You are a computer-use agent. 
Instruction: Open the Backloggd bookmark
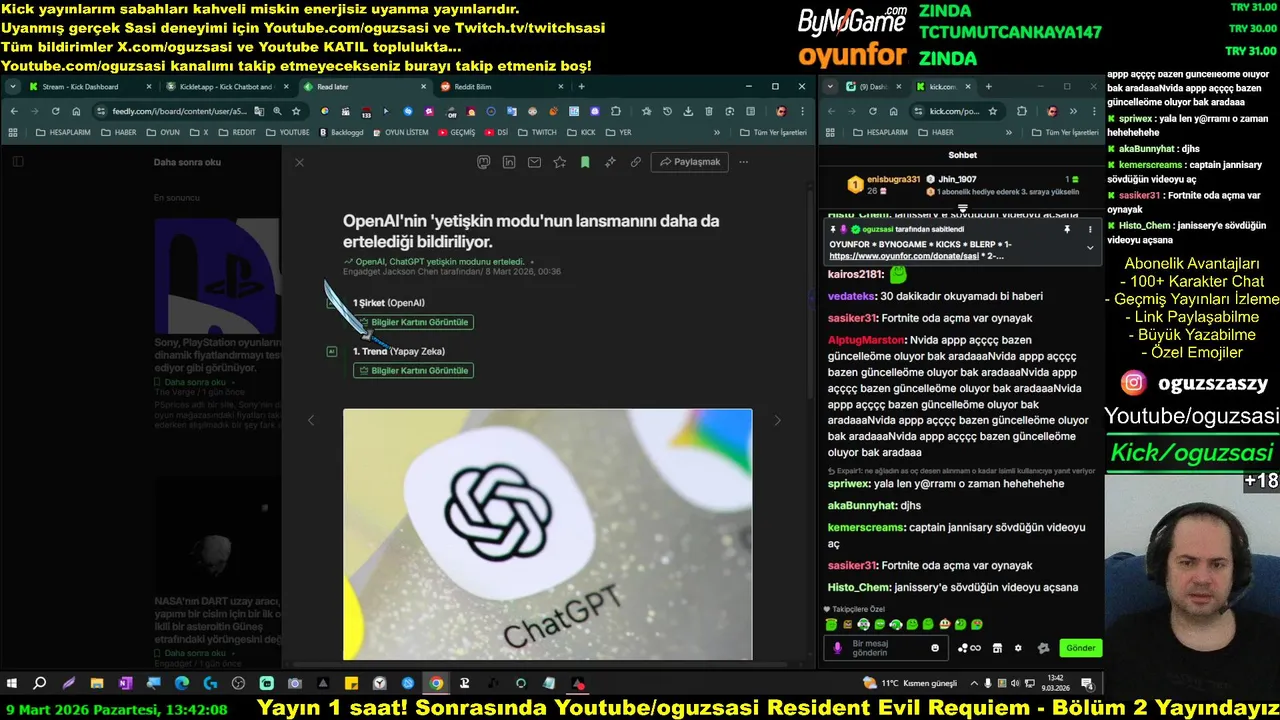[x=341, y=132]
